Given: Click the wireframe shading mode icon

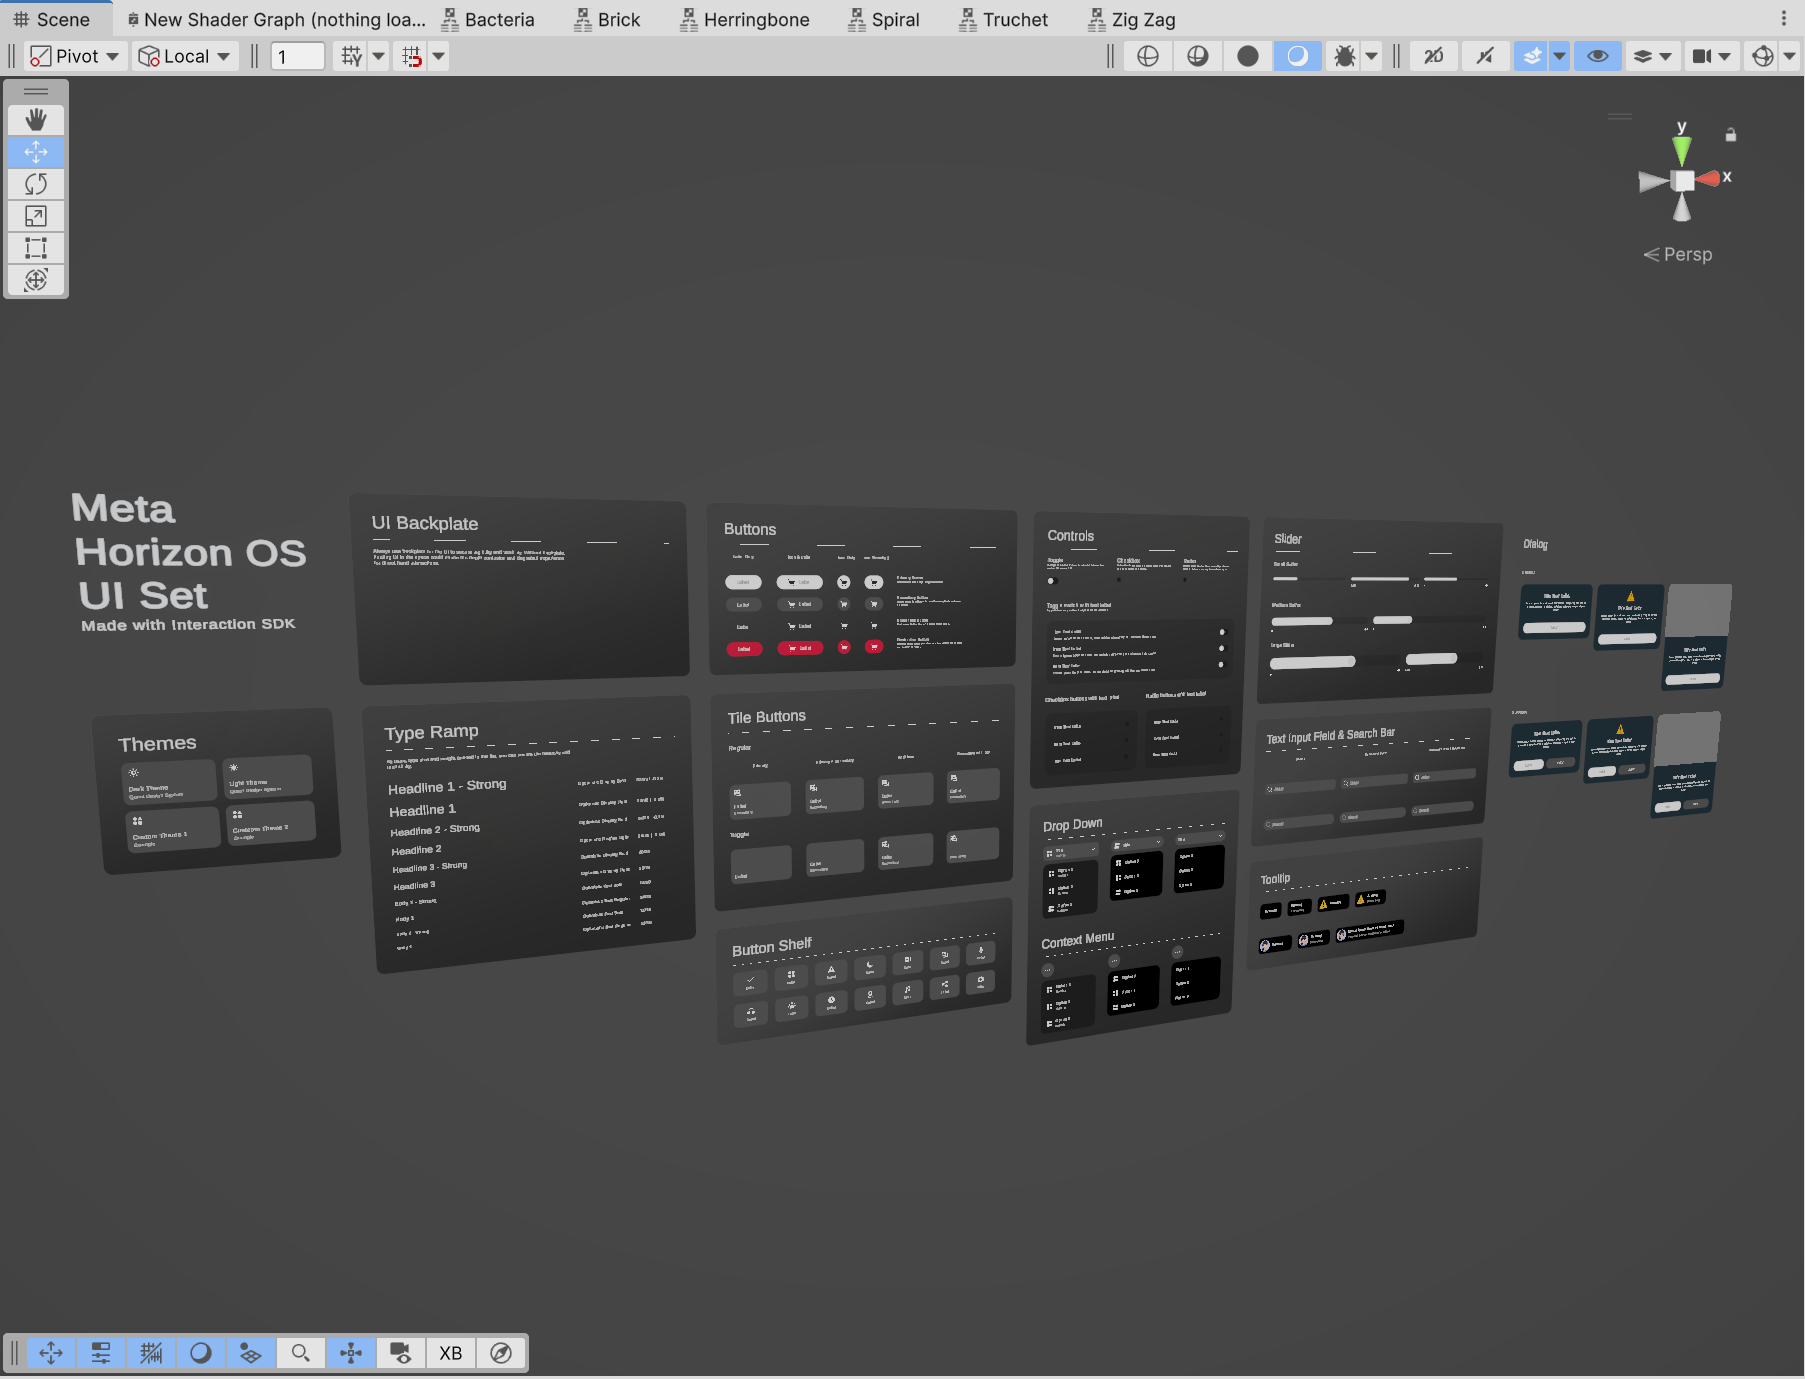Looking at the screenshot, I should pos(1148,56).
